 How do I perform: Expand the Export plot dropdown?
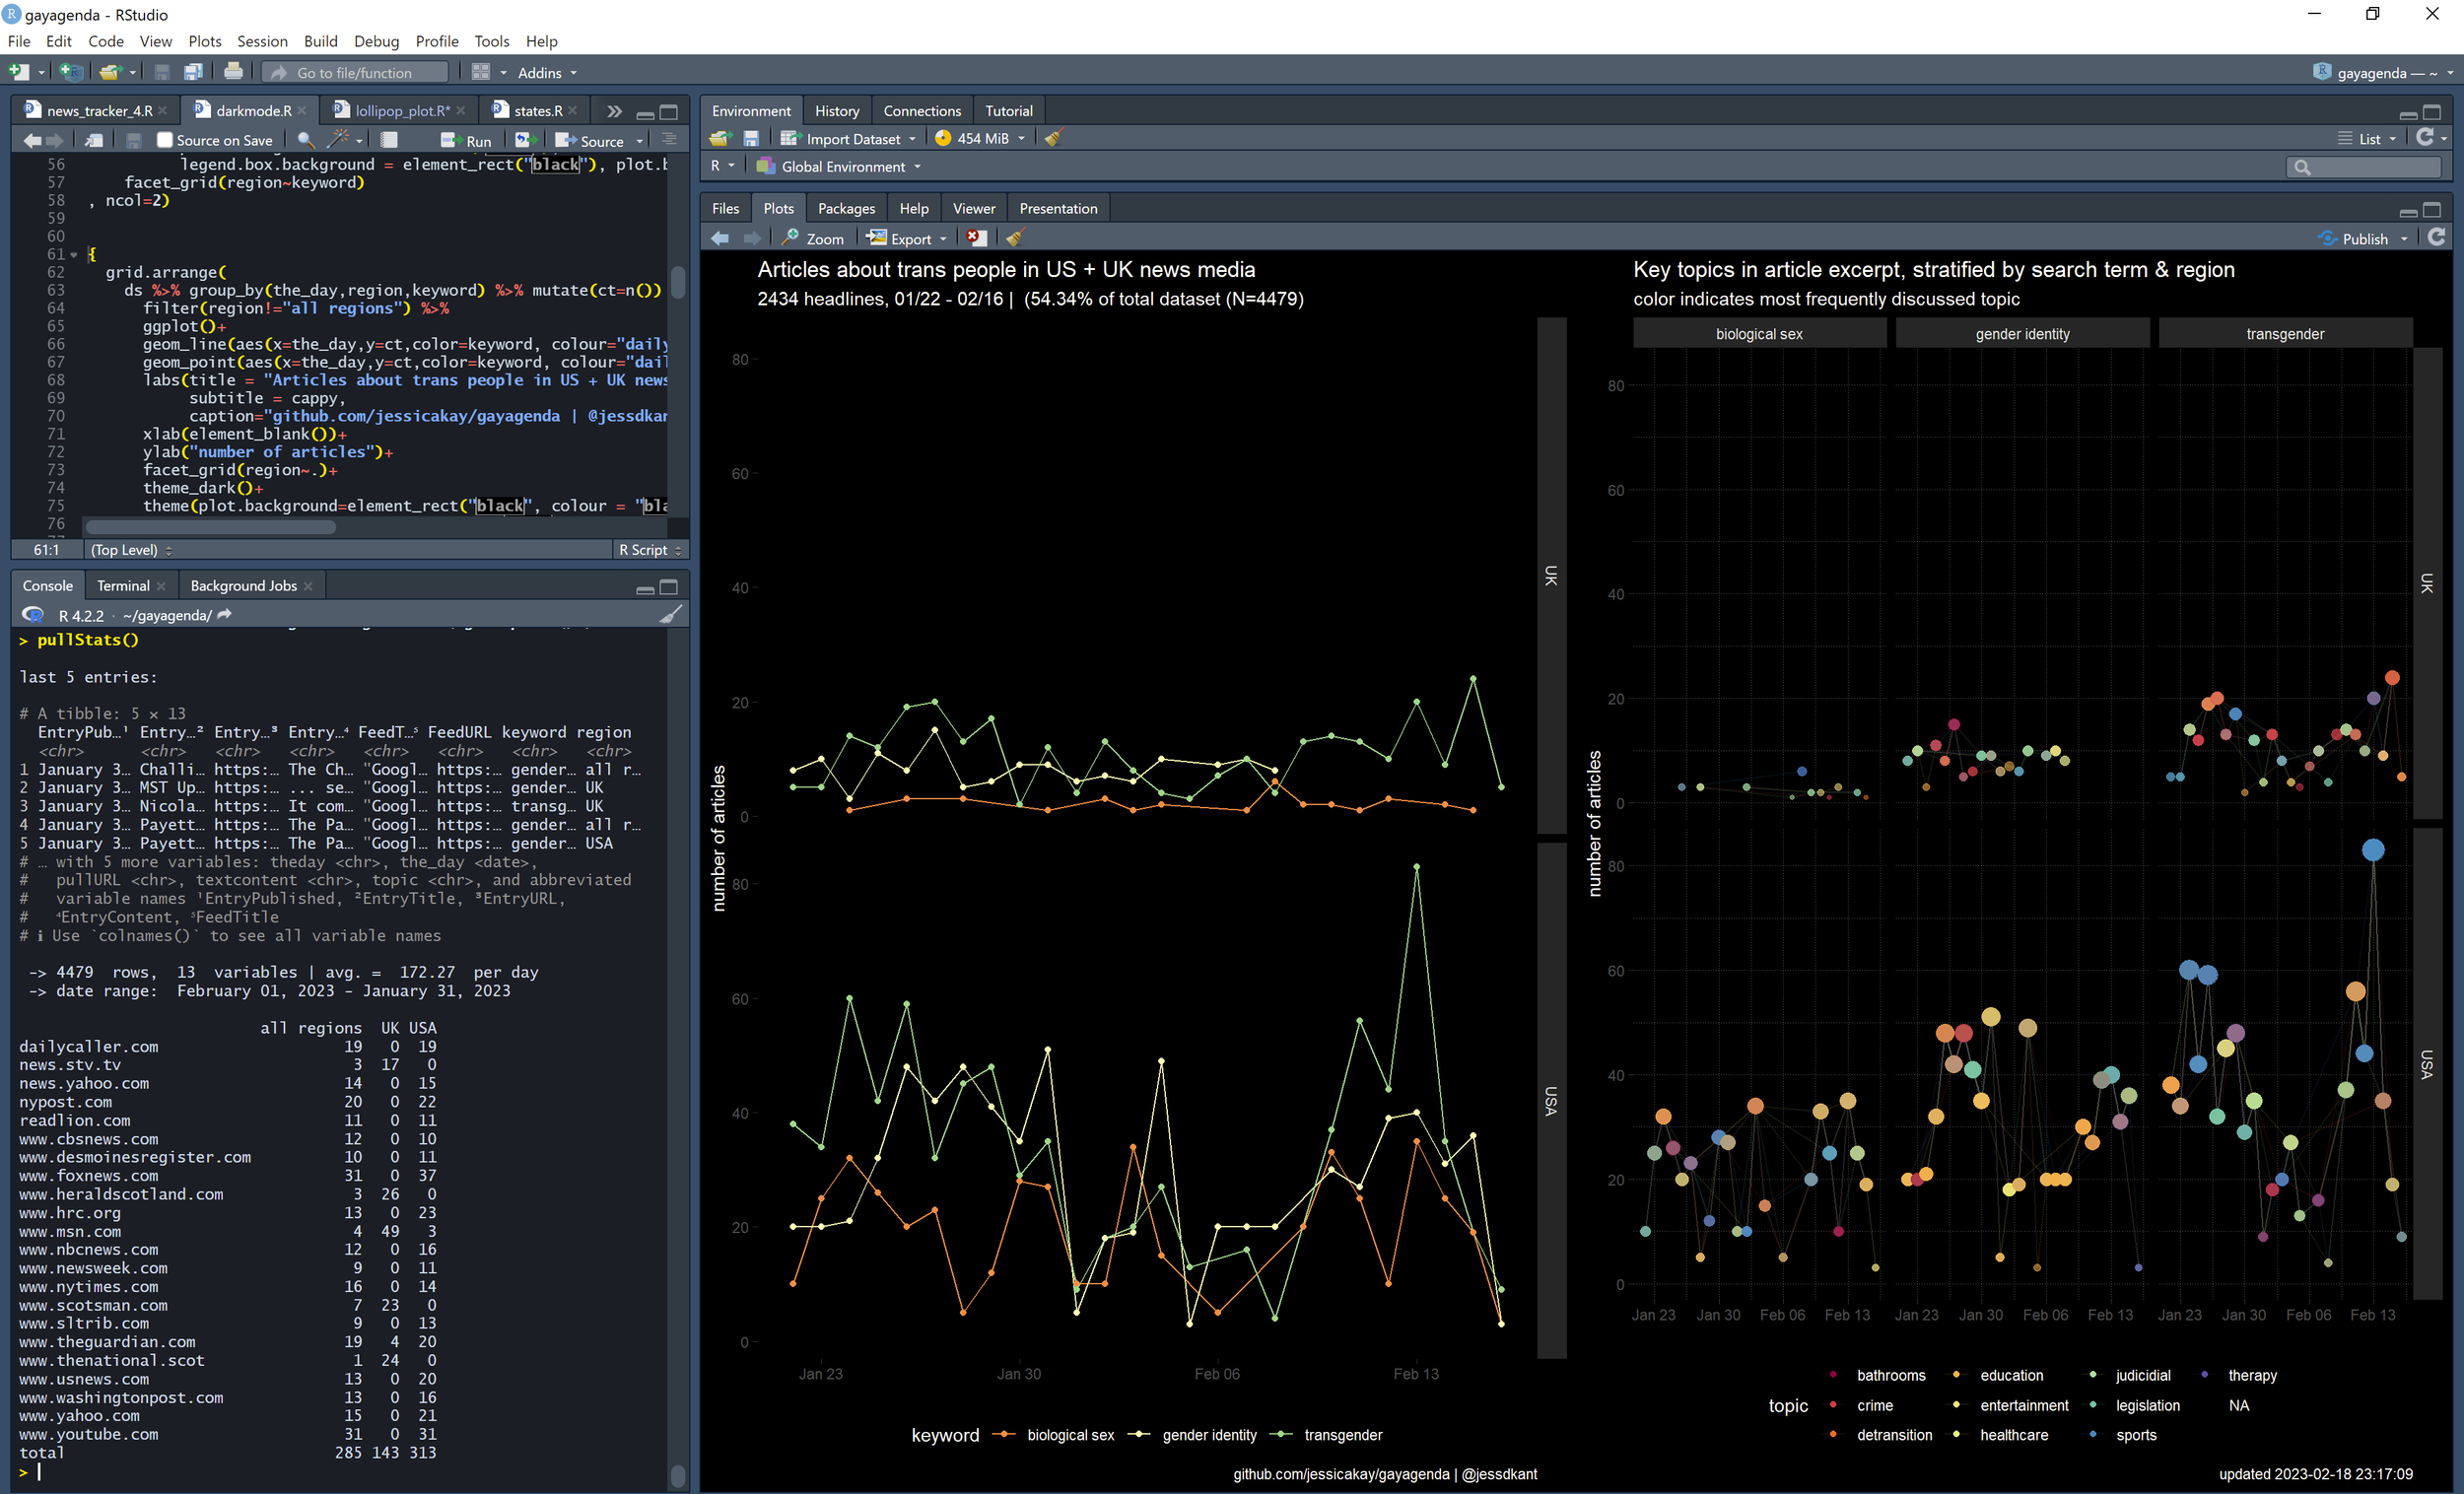pos(943,239)
